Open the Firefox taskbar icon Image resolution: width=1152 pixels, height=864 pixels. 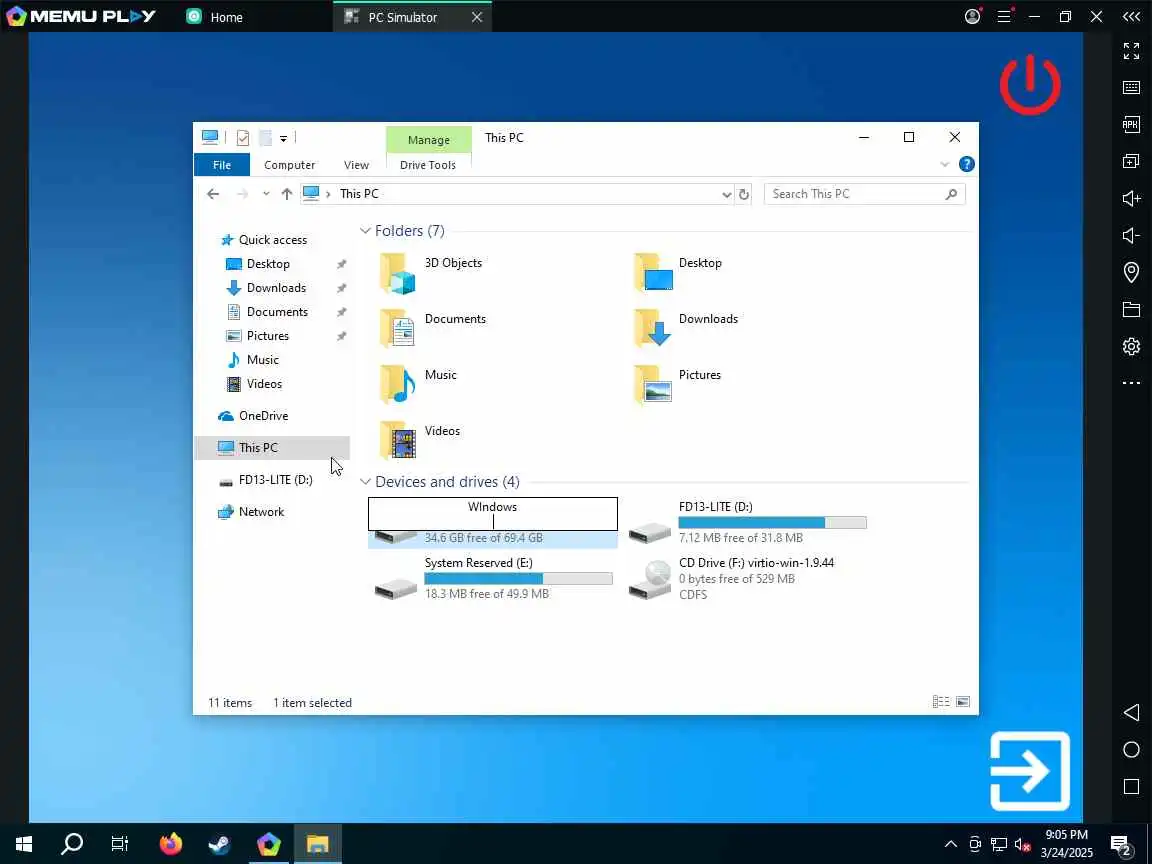[x=170, y=843]
